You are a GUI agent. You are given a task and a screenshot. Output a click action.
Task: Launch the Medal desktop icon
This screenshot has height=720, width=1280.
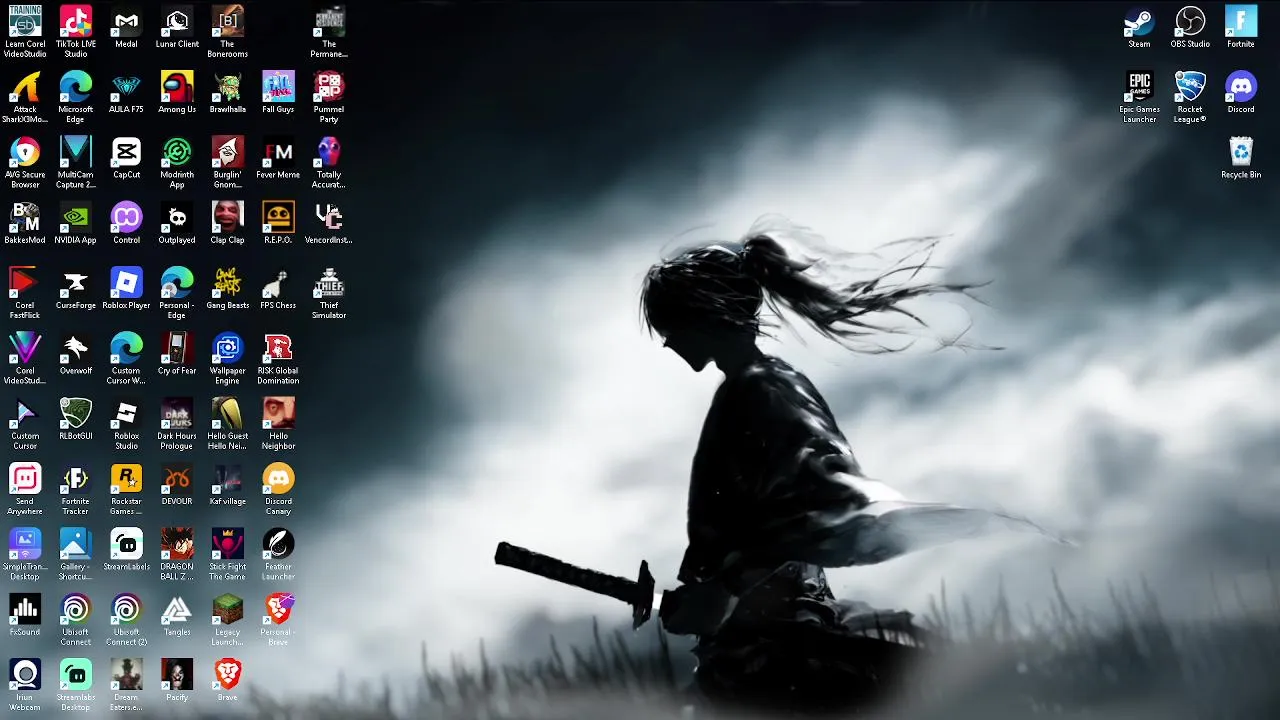[126, 27]
